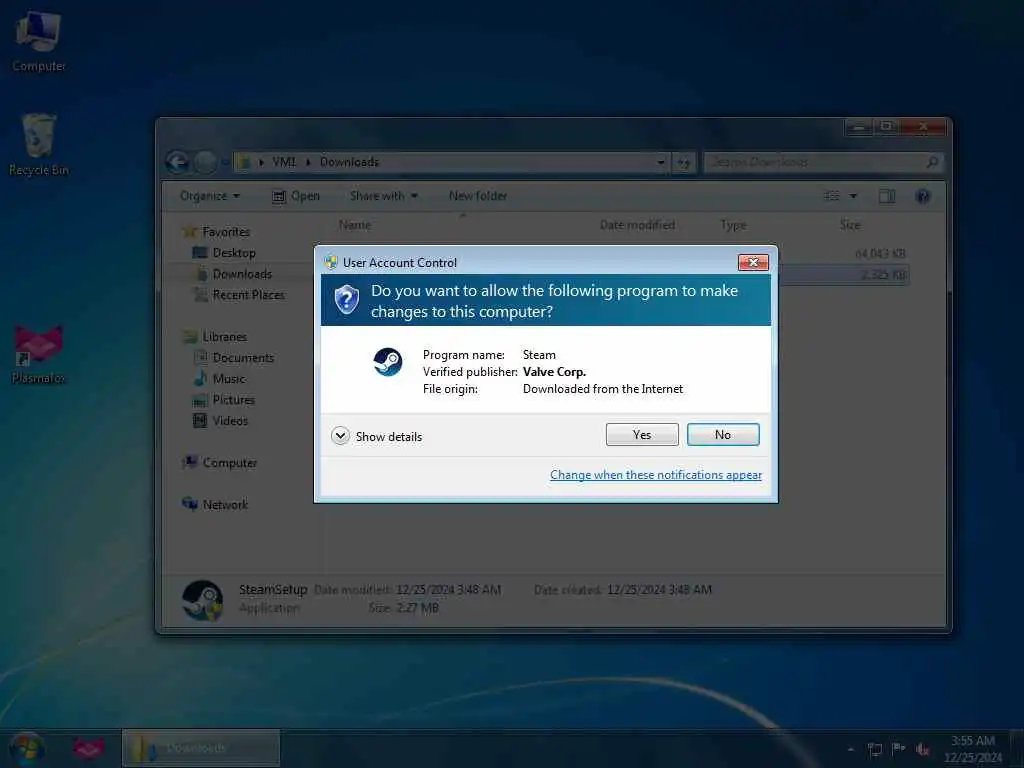Close the User Account Control dialog
This screenshot has width=1024, height=768.
tap(753, 263)
